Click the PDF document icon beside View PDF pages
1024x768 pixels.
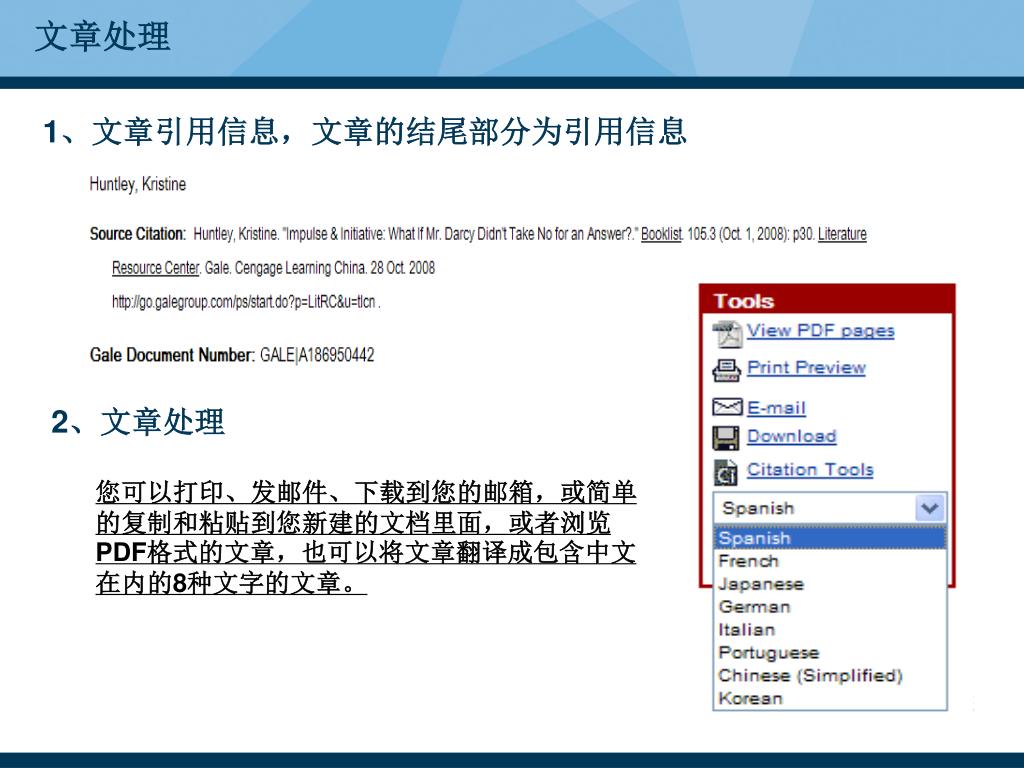[x=728, y=334]
